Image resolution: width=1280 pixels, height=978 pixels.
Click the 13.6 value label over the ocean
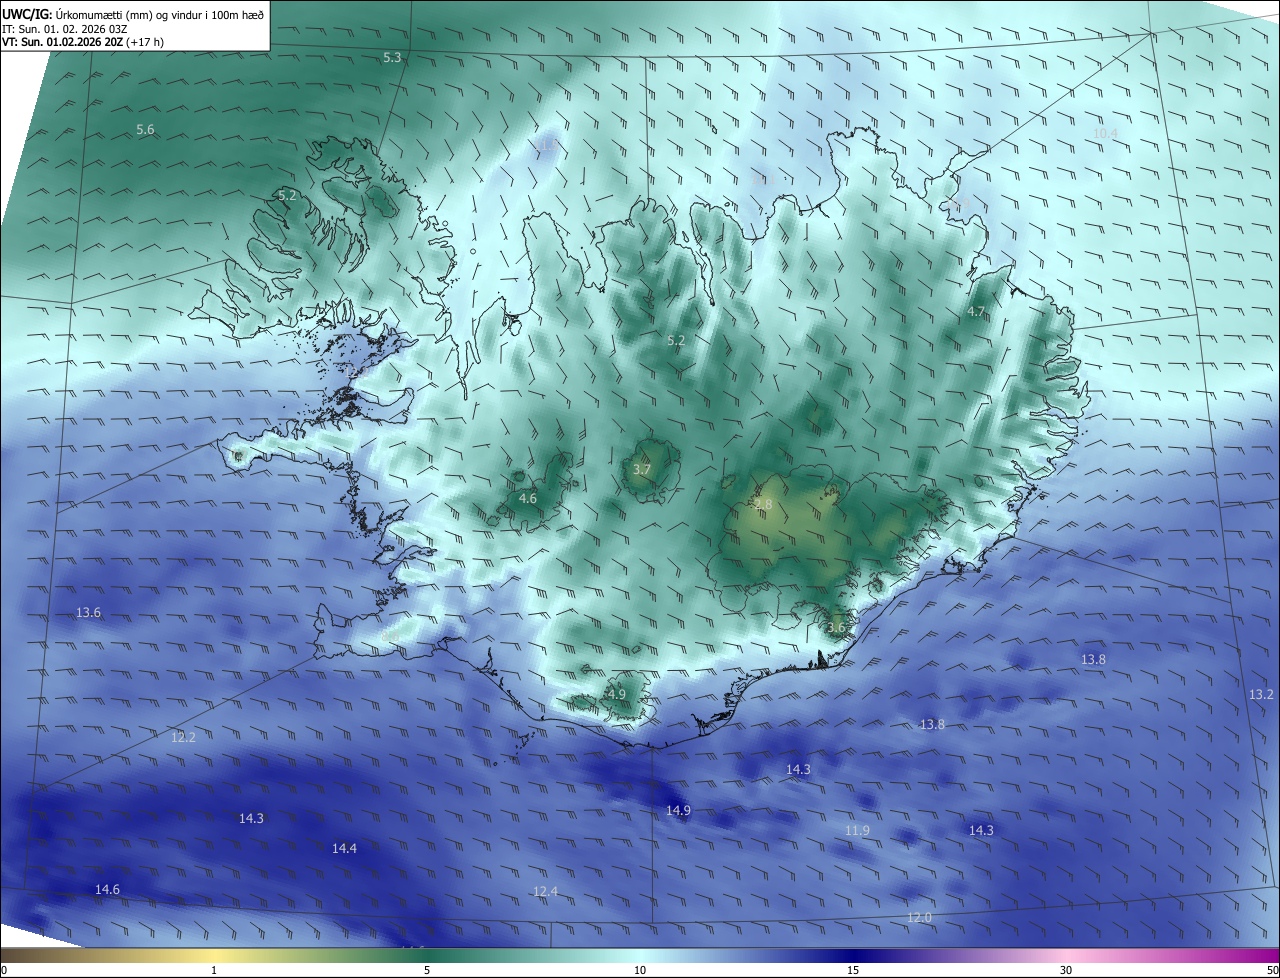[88, 612]
